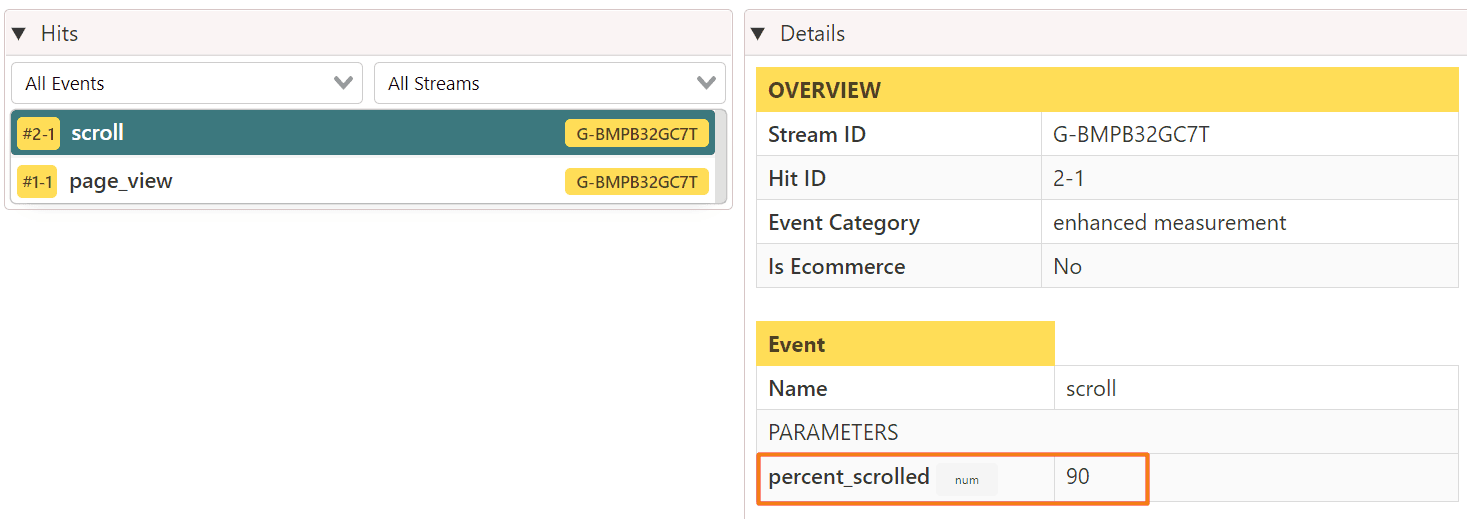
Task: Click the PARAMETERS row
Action: (1107, 432)
